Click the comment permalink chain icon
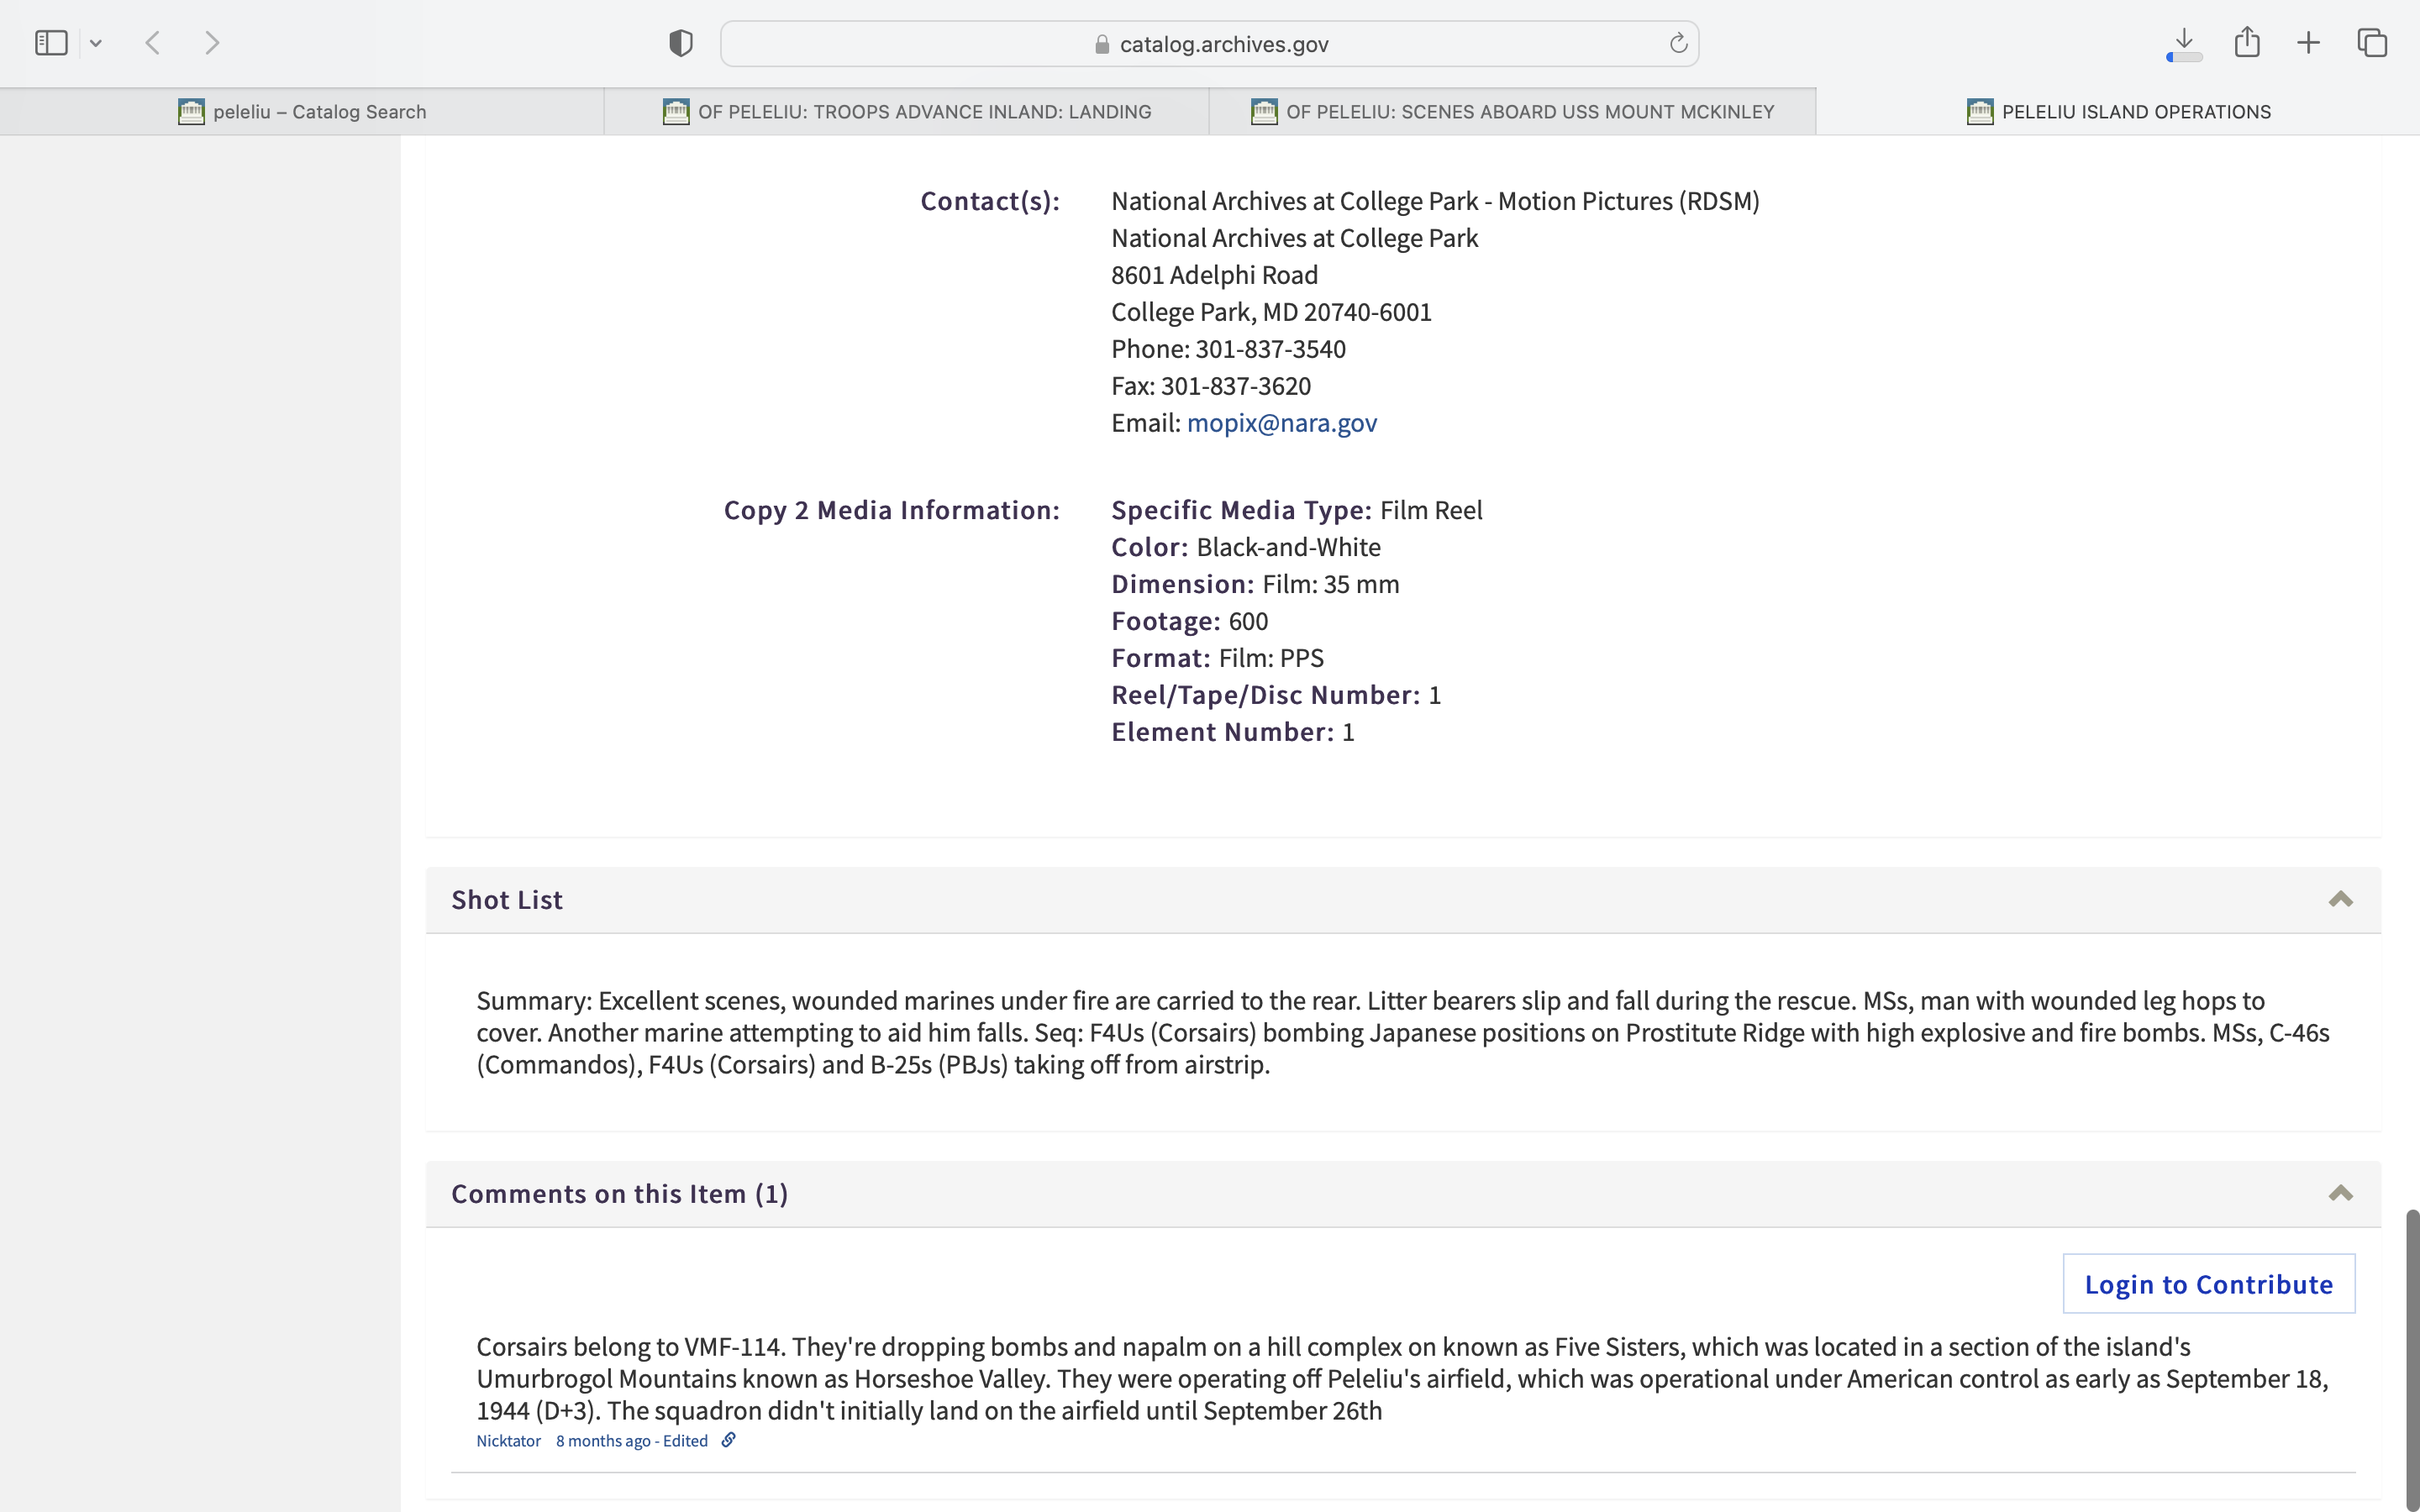Viewport: 2420px width, 1512px height. [x=729, y=1440]
